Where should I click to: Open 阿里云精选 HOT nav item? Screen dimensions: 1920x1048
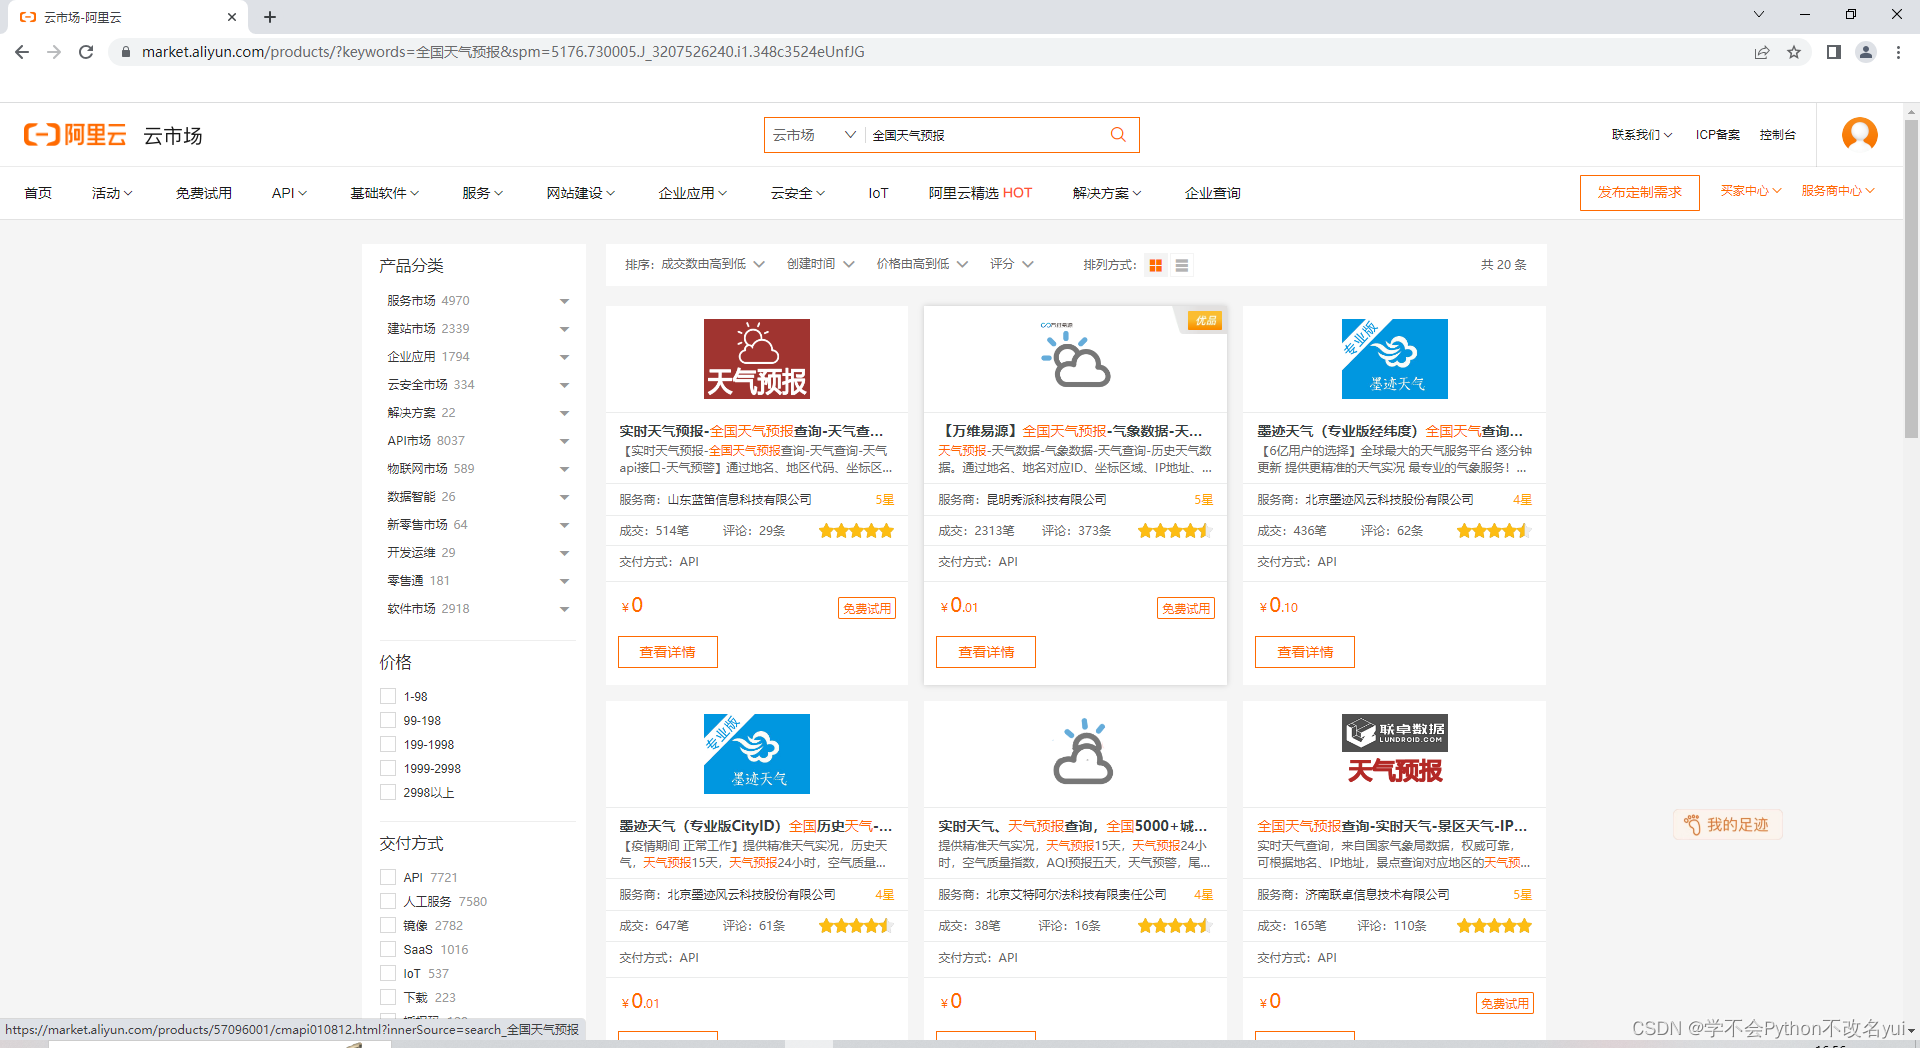(980, 193)
